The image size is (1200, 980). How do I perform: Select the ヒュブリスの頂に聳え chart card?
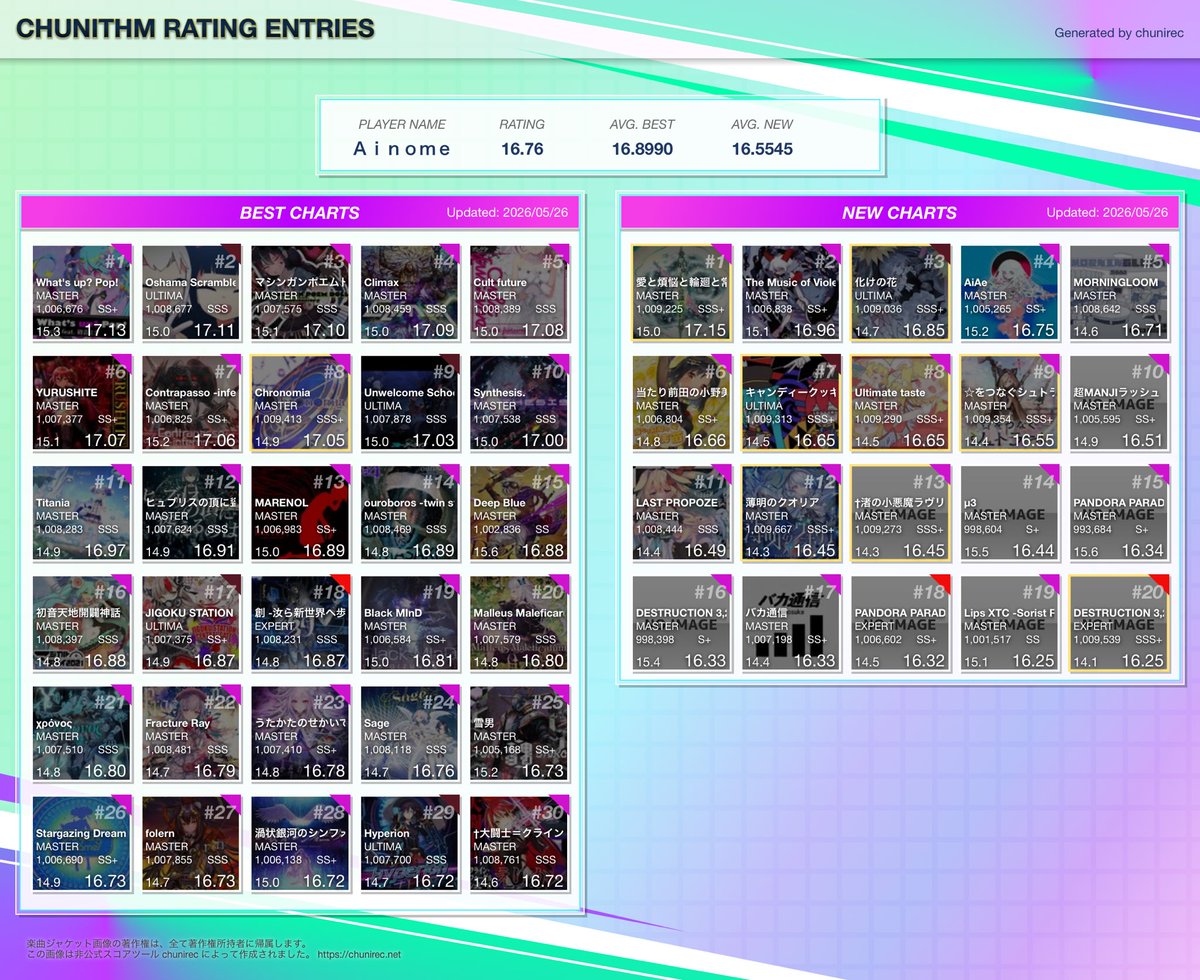[x=192, y=513]
